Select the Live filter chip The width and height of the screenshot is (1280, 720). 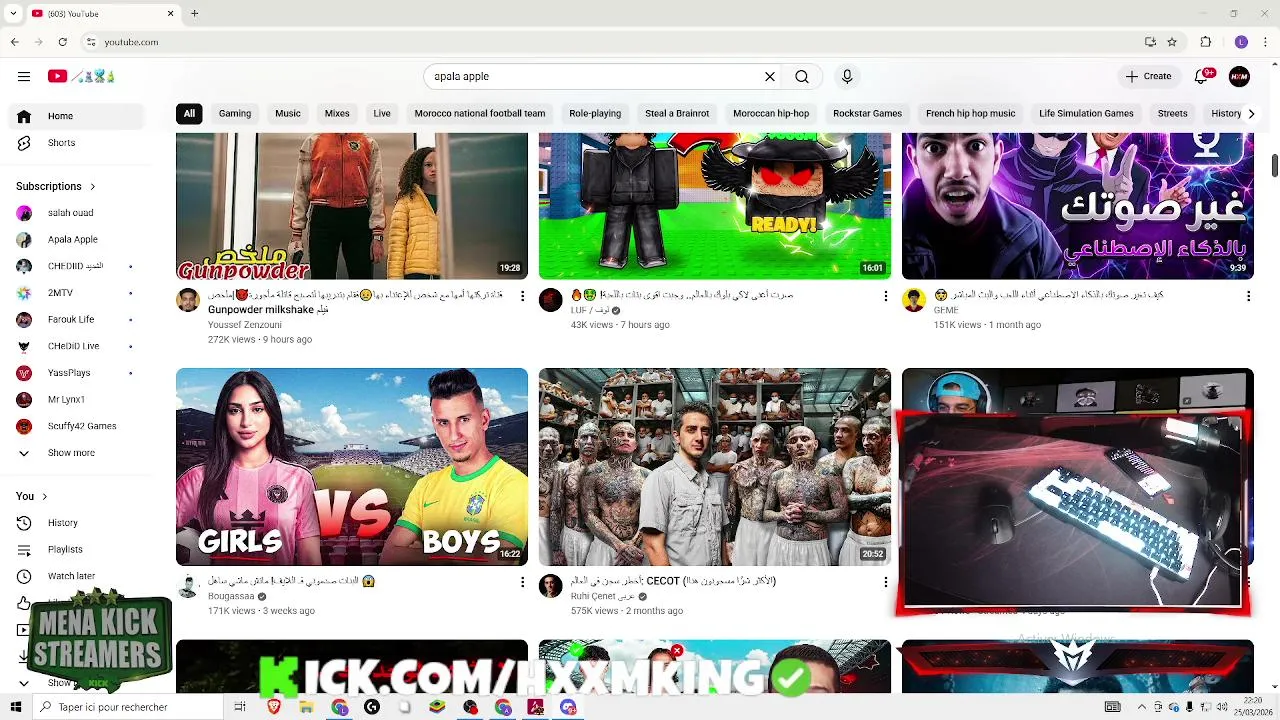click(x=382, y=114)
